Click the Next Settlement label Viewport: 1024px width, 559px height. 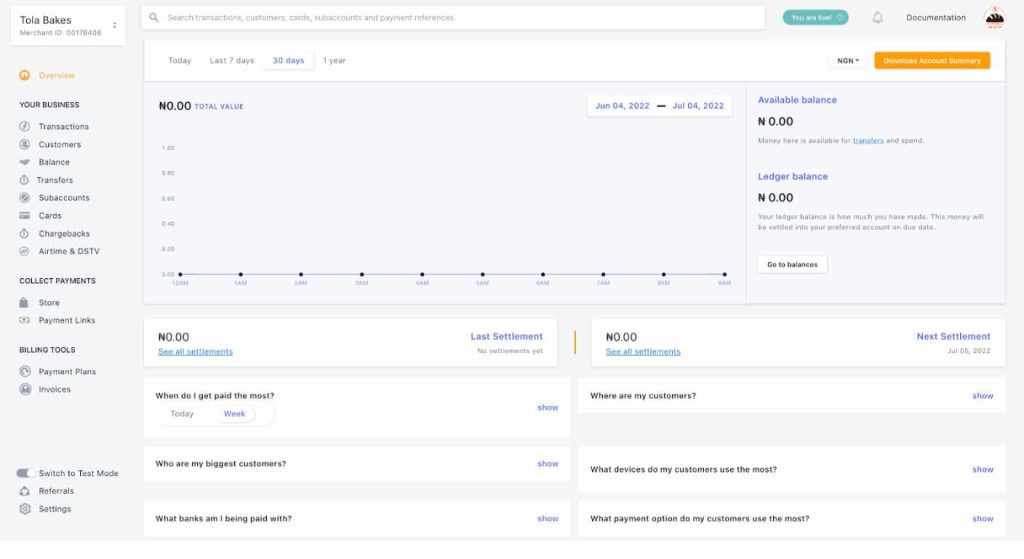click(x=953, y=336)
